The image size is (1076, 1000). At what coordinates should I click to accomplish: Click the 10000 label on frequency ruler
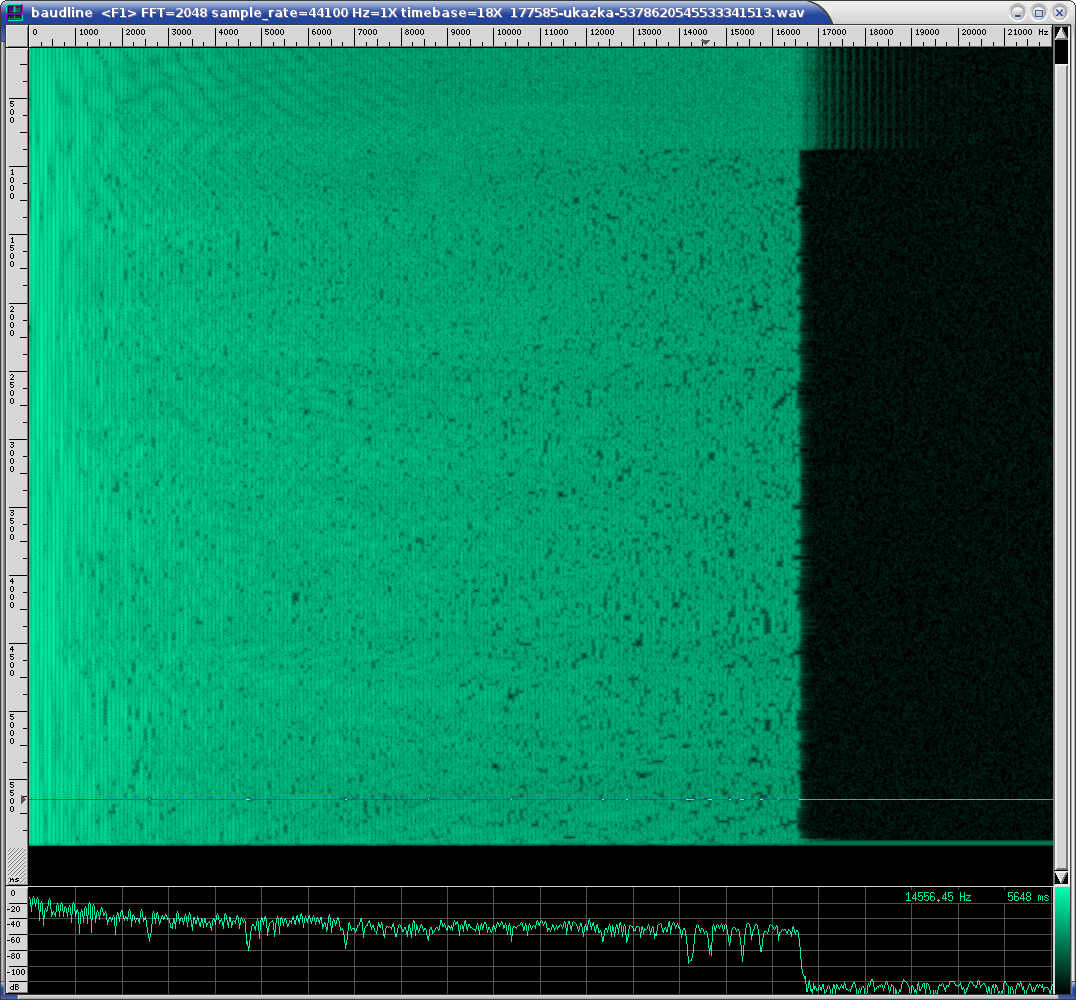(509, 32)
